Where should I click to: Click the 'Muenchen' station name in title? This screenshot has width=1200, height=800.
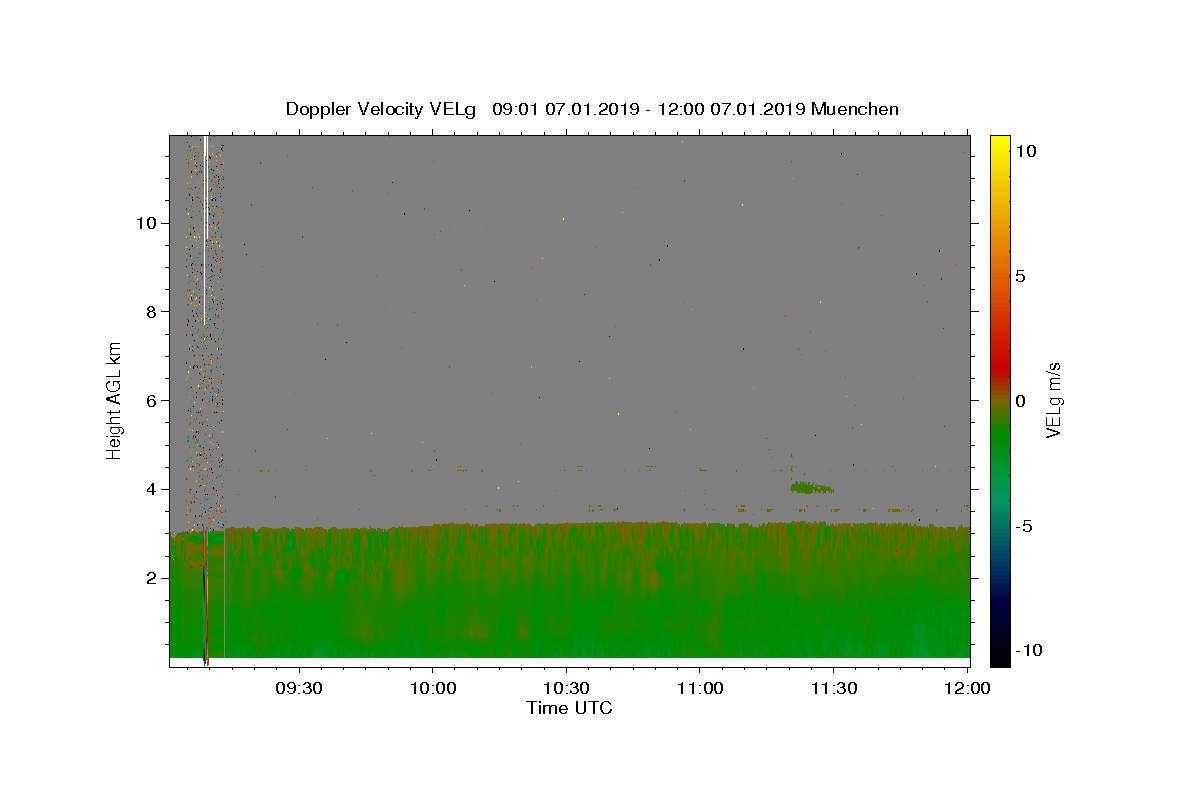point(855,109)
